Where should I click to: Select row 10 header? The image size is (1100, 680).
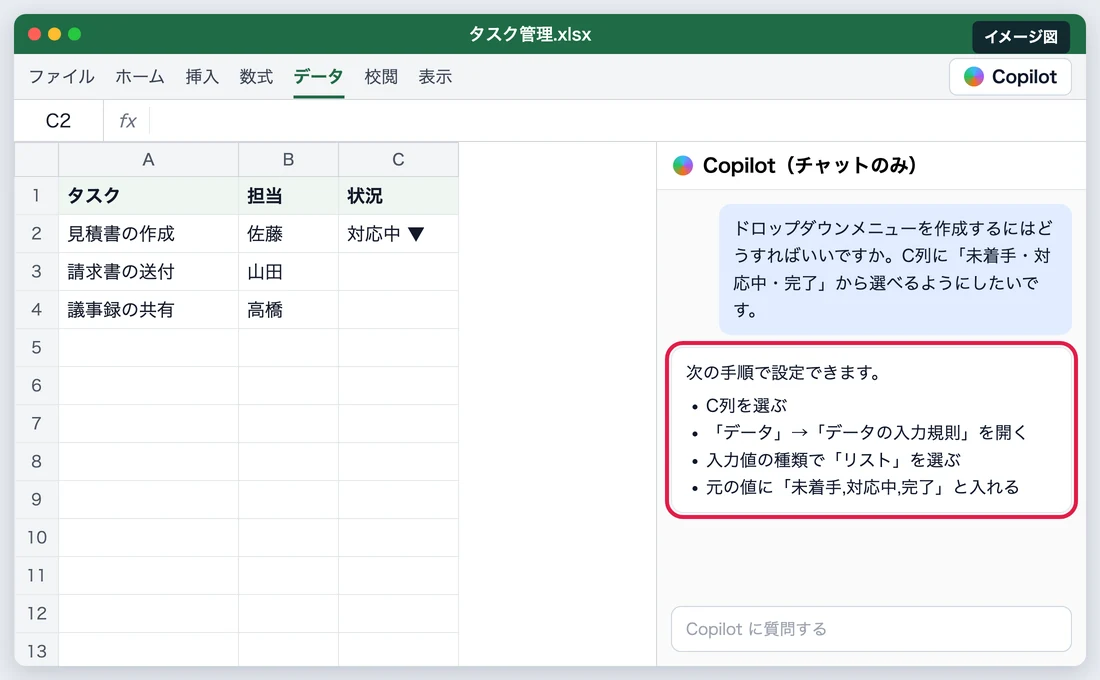pos(36,538)
